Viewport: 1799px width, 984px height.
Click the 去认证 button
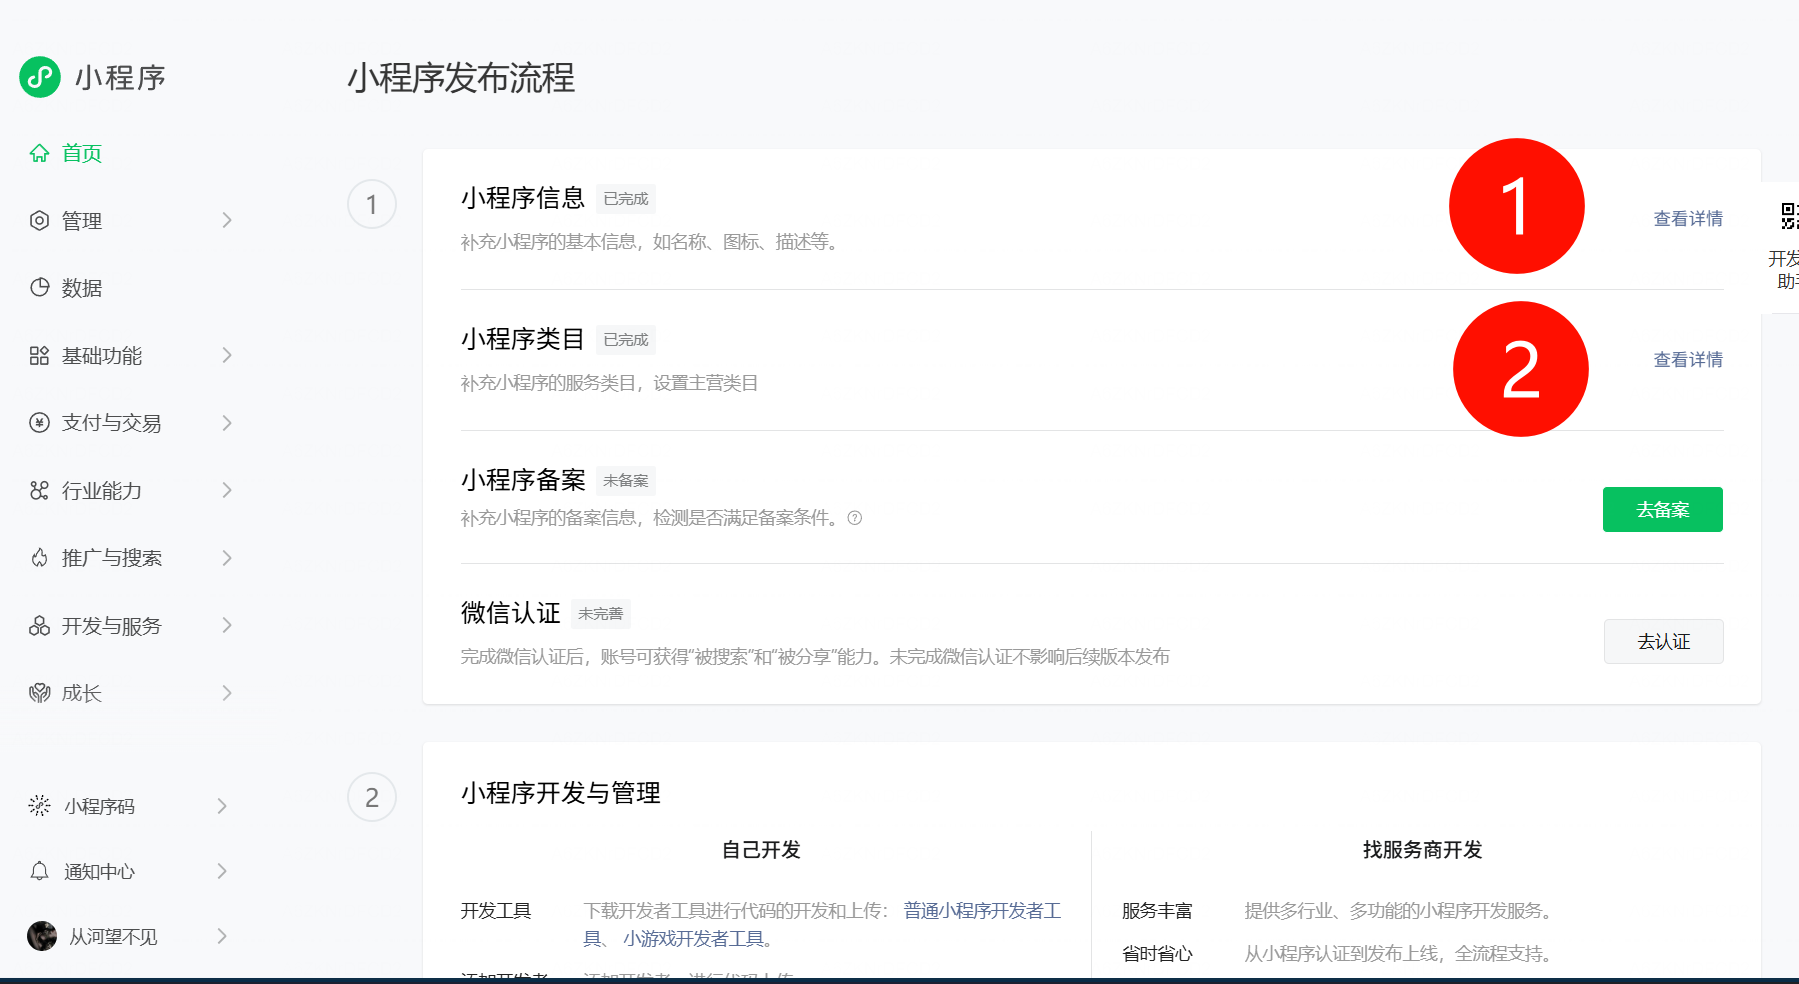click(x=1664, y=642)
